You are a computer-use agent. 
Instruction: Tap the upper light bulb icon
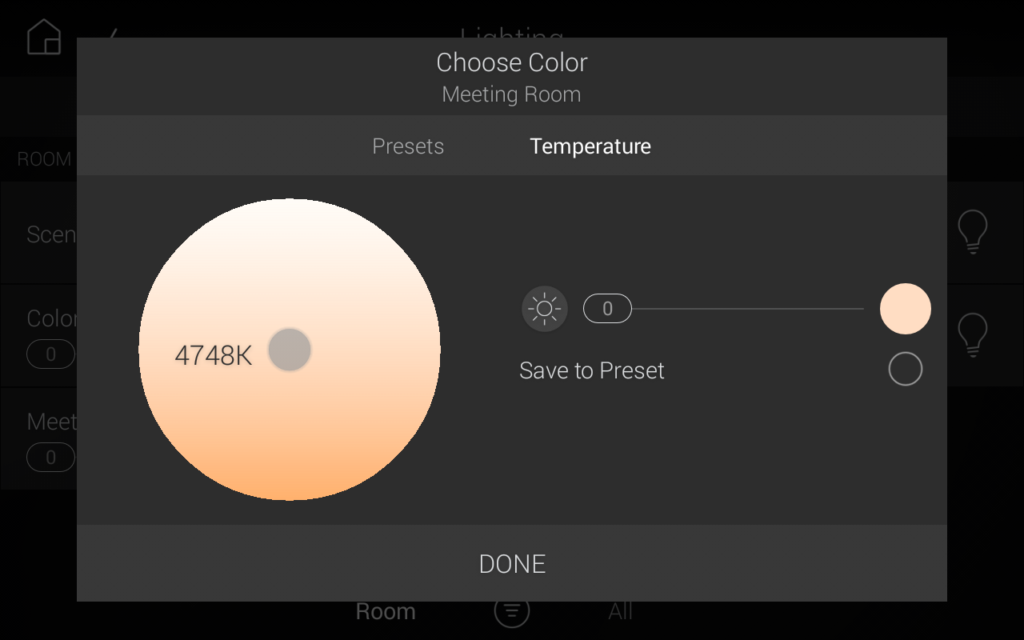point(972,231)
